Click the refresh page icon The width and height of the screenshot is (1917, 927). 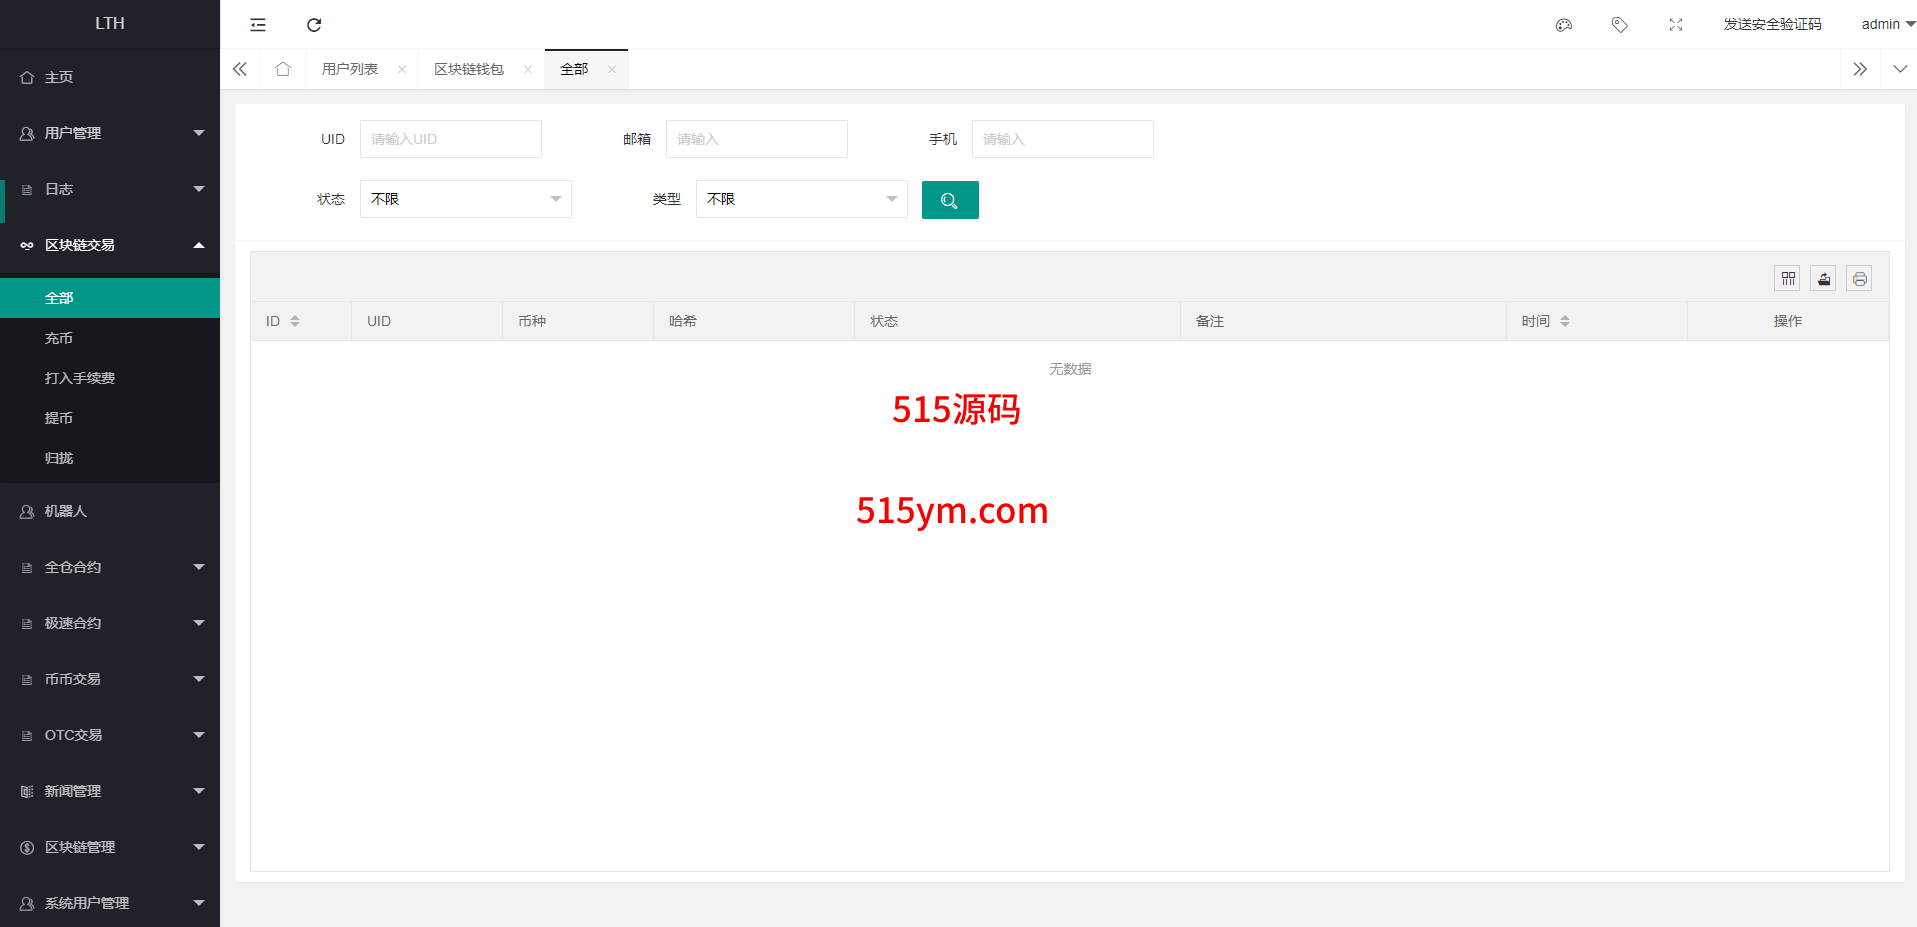[x=314, y=25]
